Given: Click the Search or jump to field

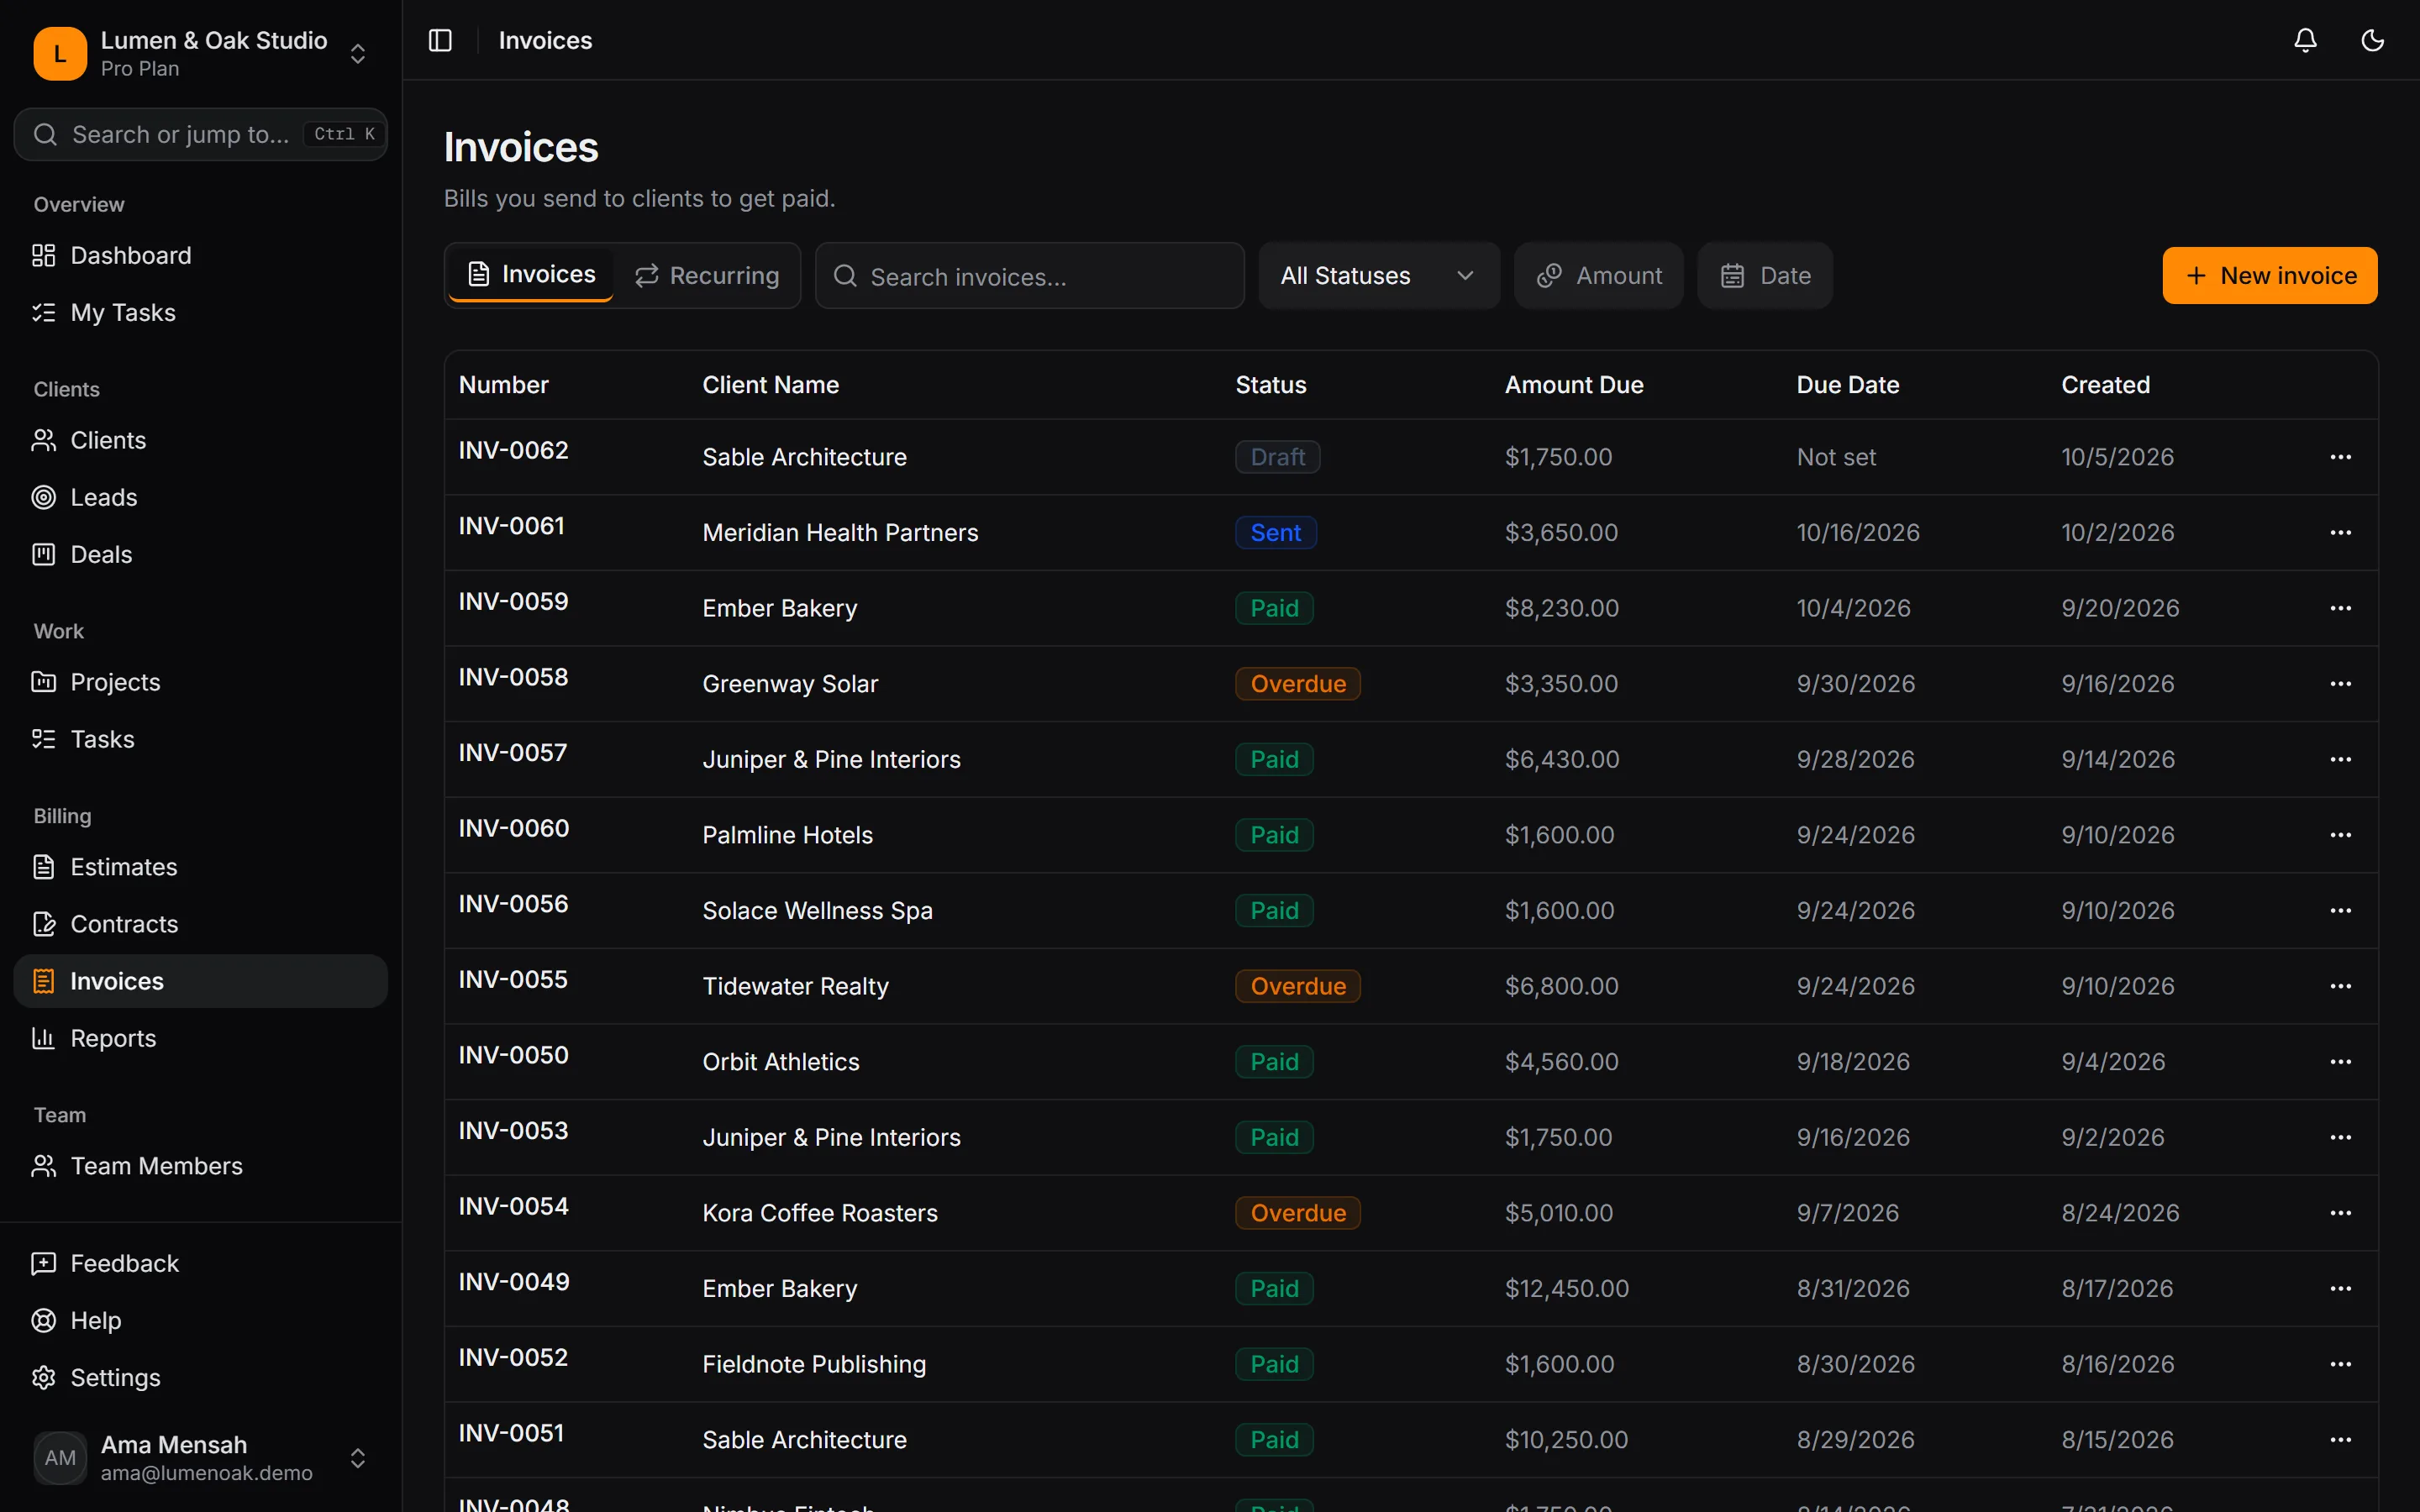Looking at the screenshot, I should pyautogui.click(x=201, y=134).
